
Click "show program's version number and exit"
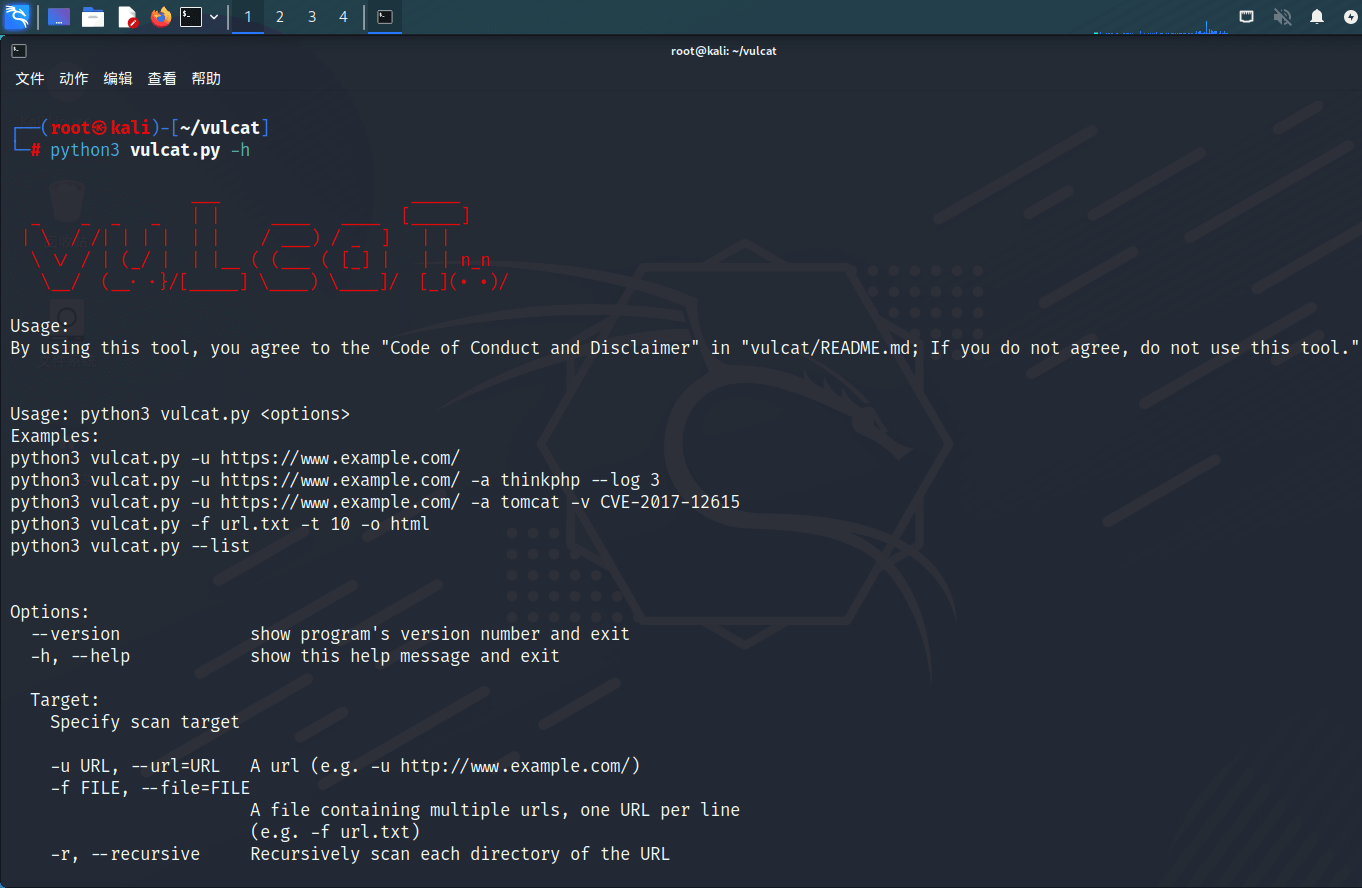440,634
